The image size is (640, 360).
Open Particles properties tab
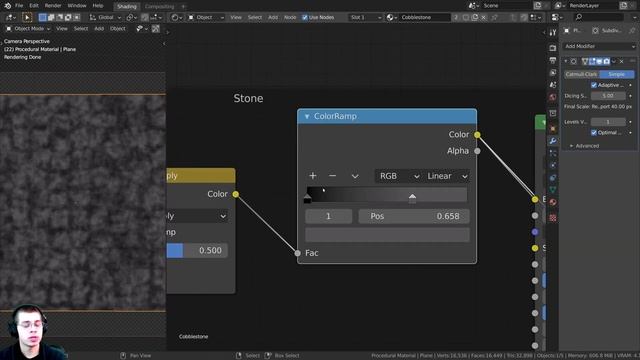[x=553, y=153]
